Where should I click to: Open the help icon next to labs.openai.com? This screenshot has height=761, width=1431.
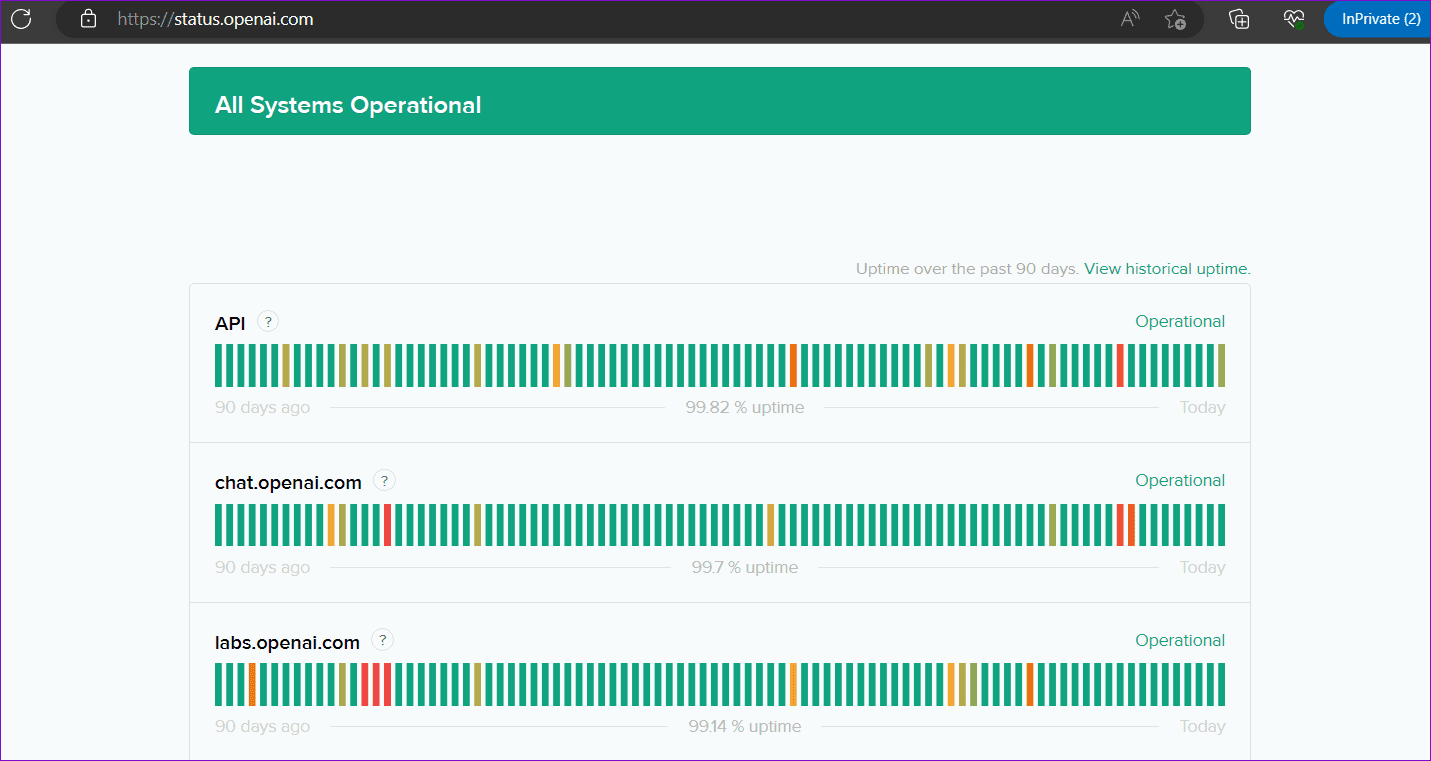click(382, 640)
